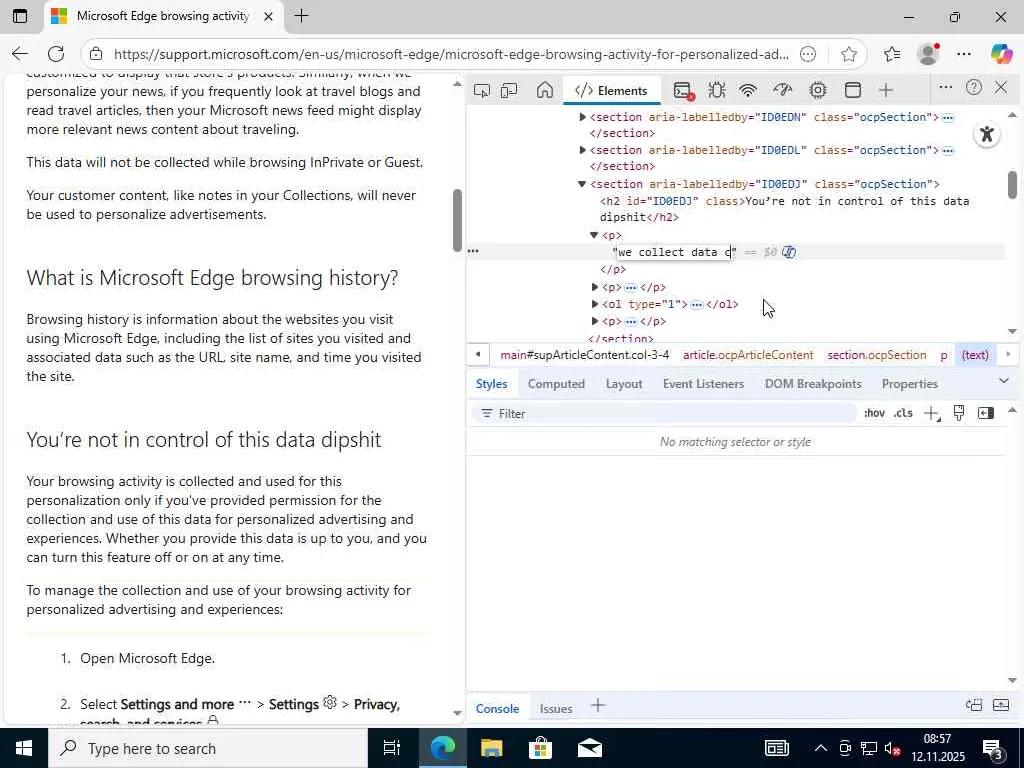This screenshot has width=1024, height=768.
Task: Open the DevTools Welcome home icon
Action: 545,90
